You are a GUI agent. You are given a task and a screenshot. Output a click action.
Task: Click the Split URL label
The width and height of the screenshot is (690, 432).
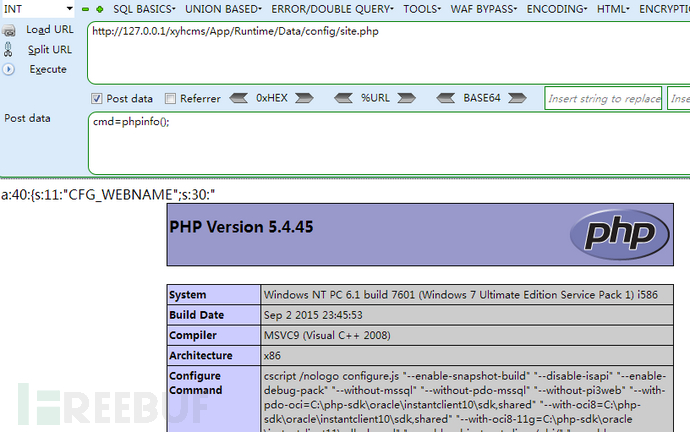click(x=50, y=50)
